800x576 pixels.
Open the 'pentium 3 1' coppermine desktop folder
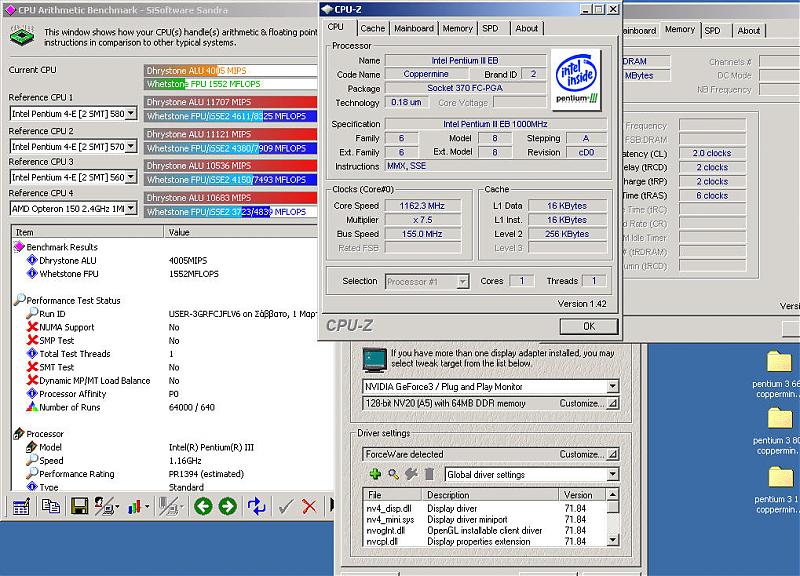pos(780,477)
